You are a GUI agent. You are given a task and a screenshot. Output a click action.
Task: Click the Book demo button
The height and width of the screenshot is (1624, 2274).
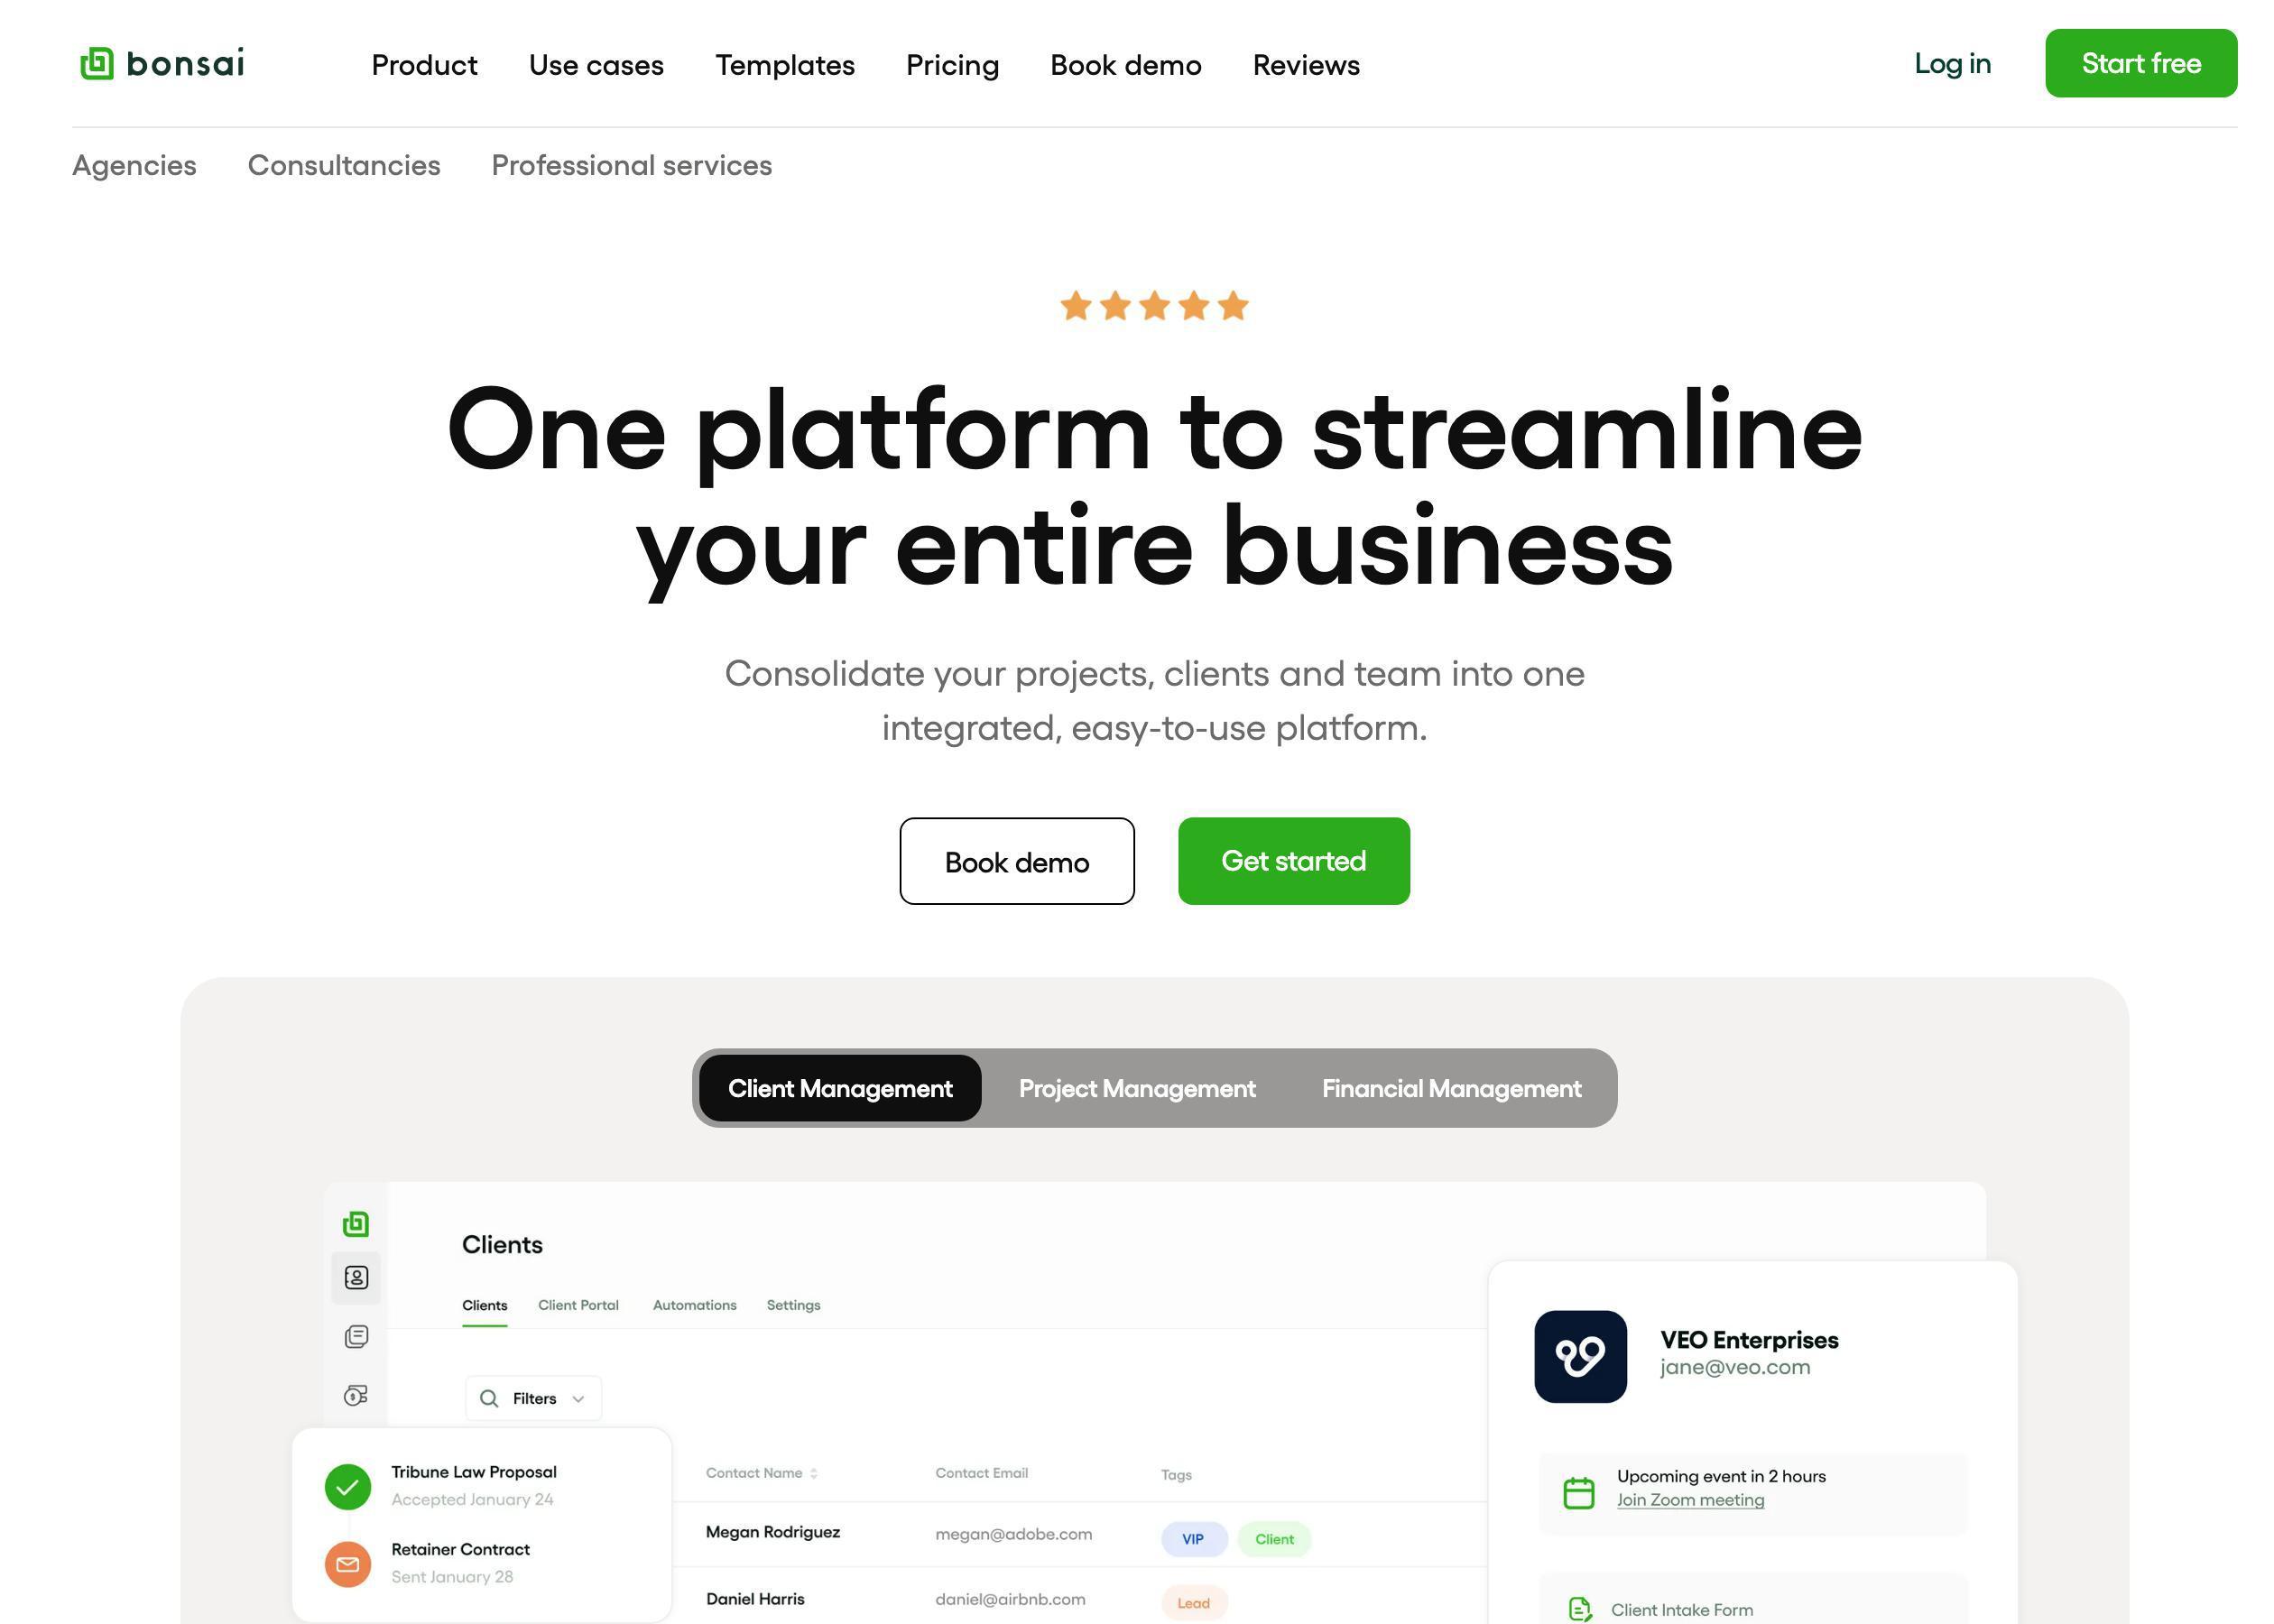pyautogui.click(x=1016, y=860)
